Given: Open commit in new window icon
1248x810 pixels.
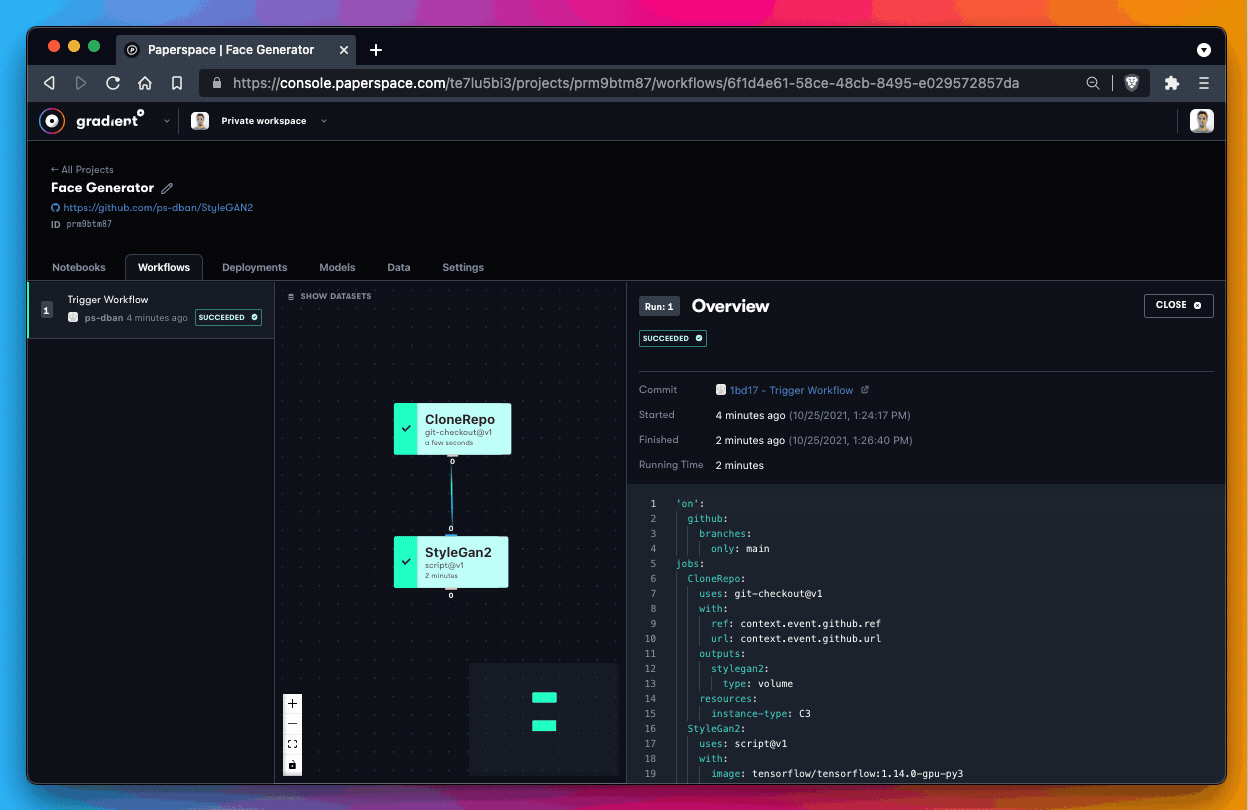Looking at the screenshot, I should (x=865, y=390).
